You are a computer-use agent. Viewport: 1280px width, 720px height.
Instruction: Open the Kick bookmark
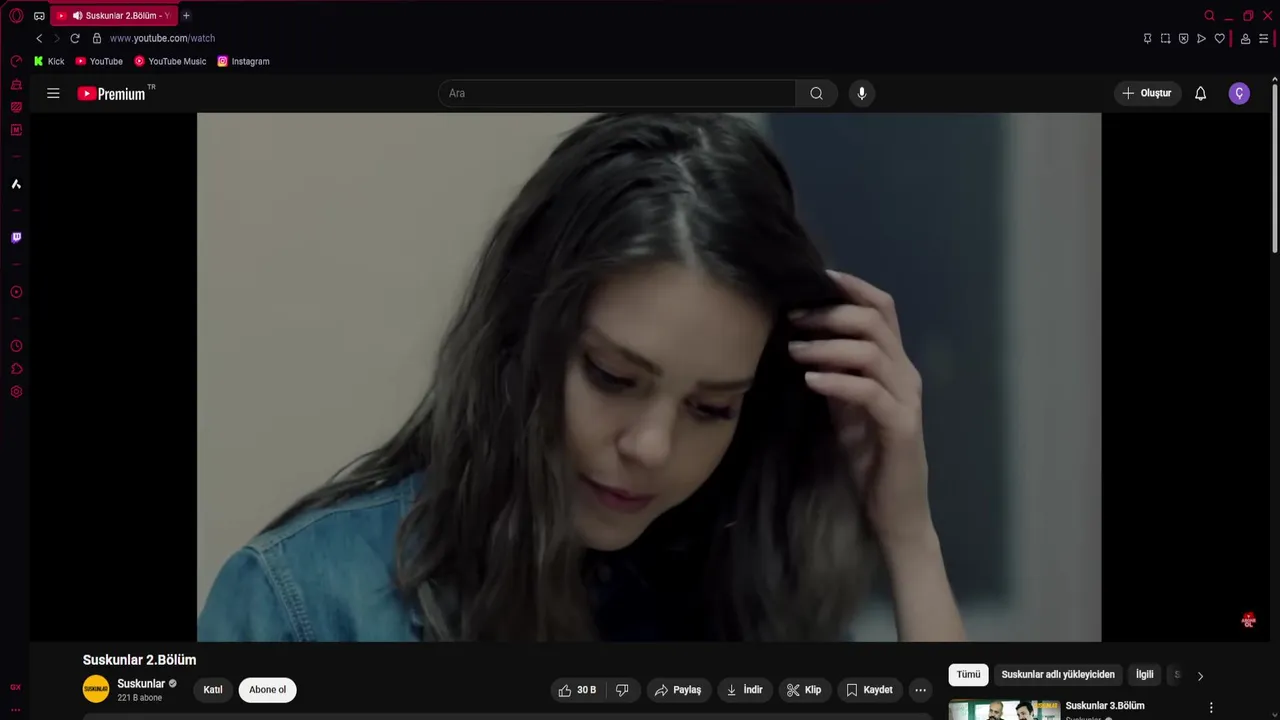click(49, 61)
